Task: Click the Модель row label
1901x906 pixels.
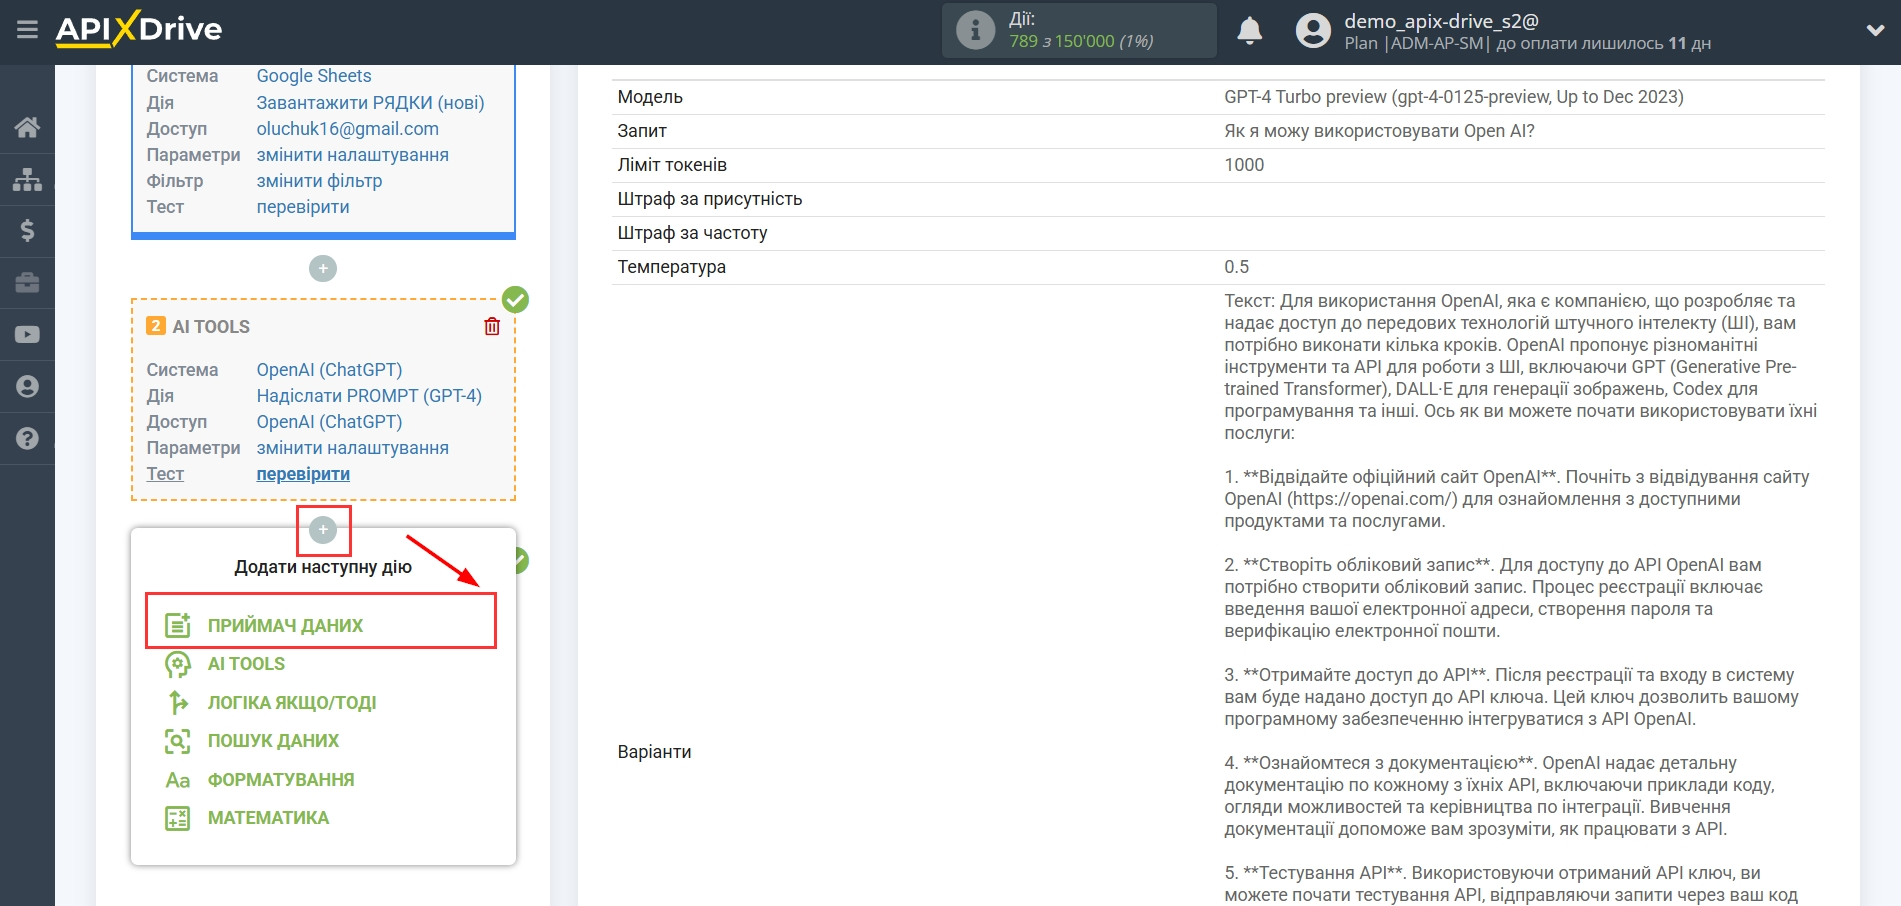Action: [x=650, y=97]
